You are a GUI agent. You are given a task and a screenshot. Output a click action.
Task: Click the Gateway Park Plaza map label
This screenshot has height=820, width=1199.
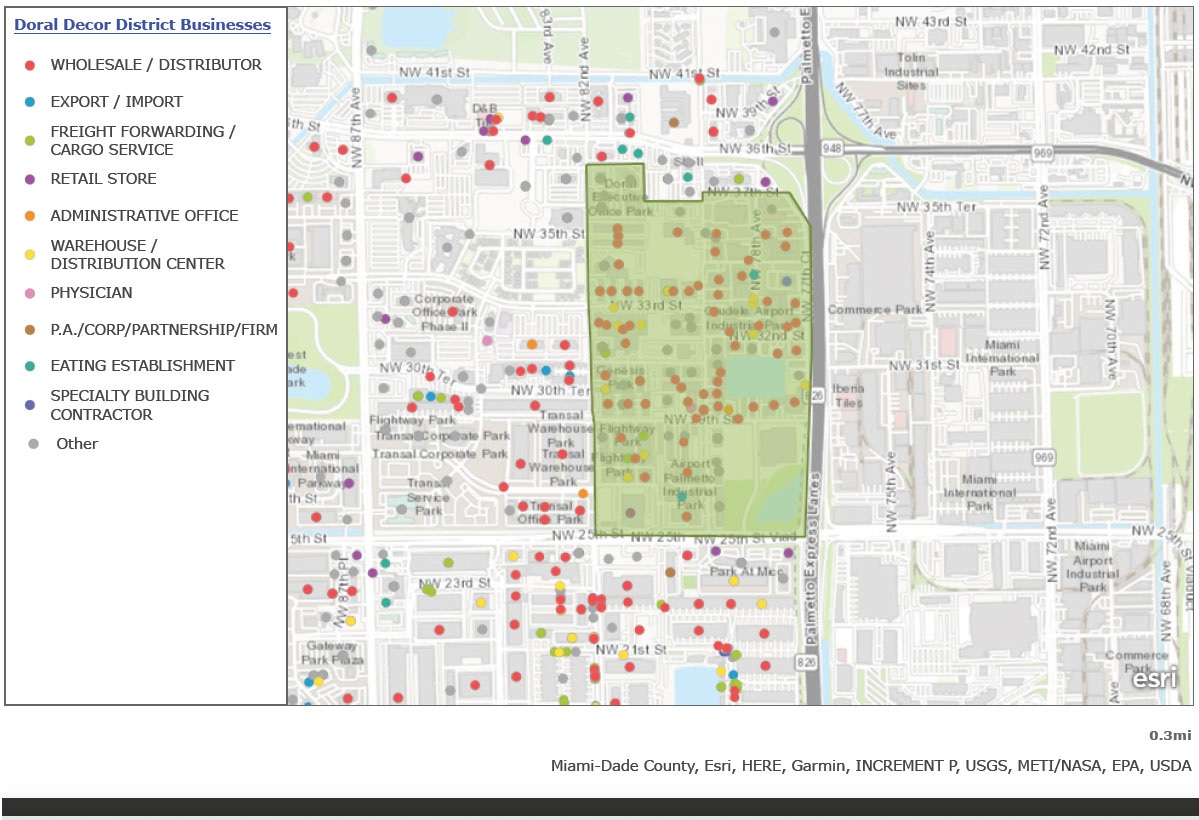pyautogui.click(x=332, y=653)
